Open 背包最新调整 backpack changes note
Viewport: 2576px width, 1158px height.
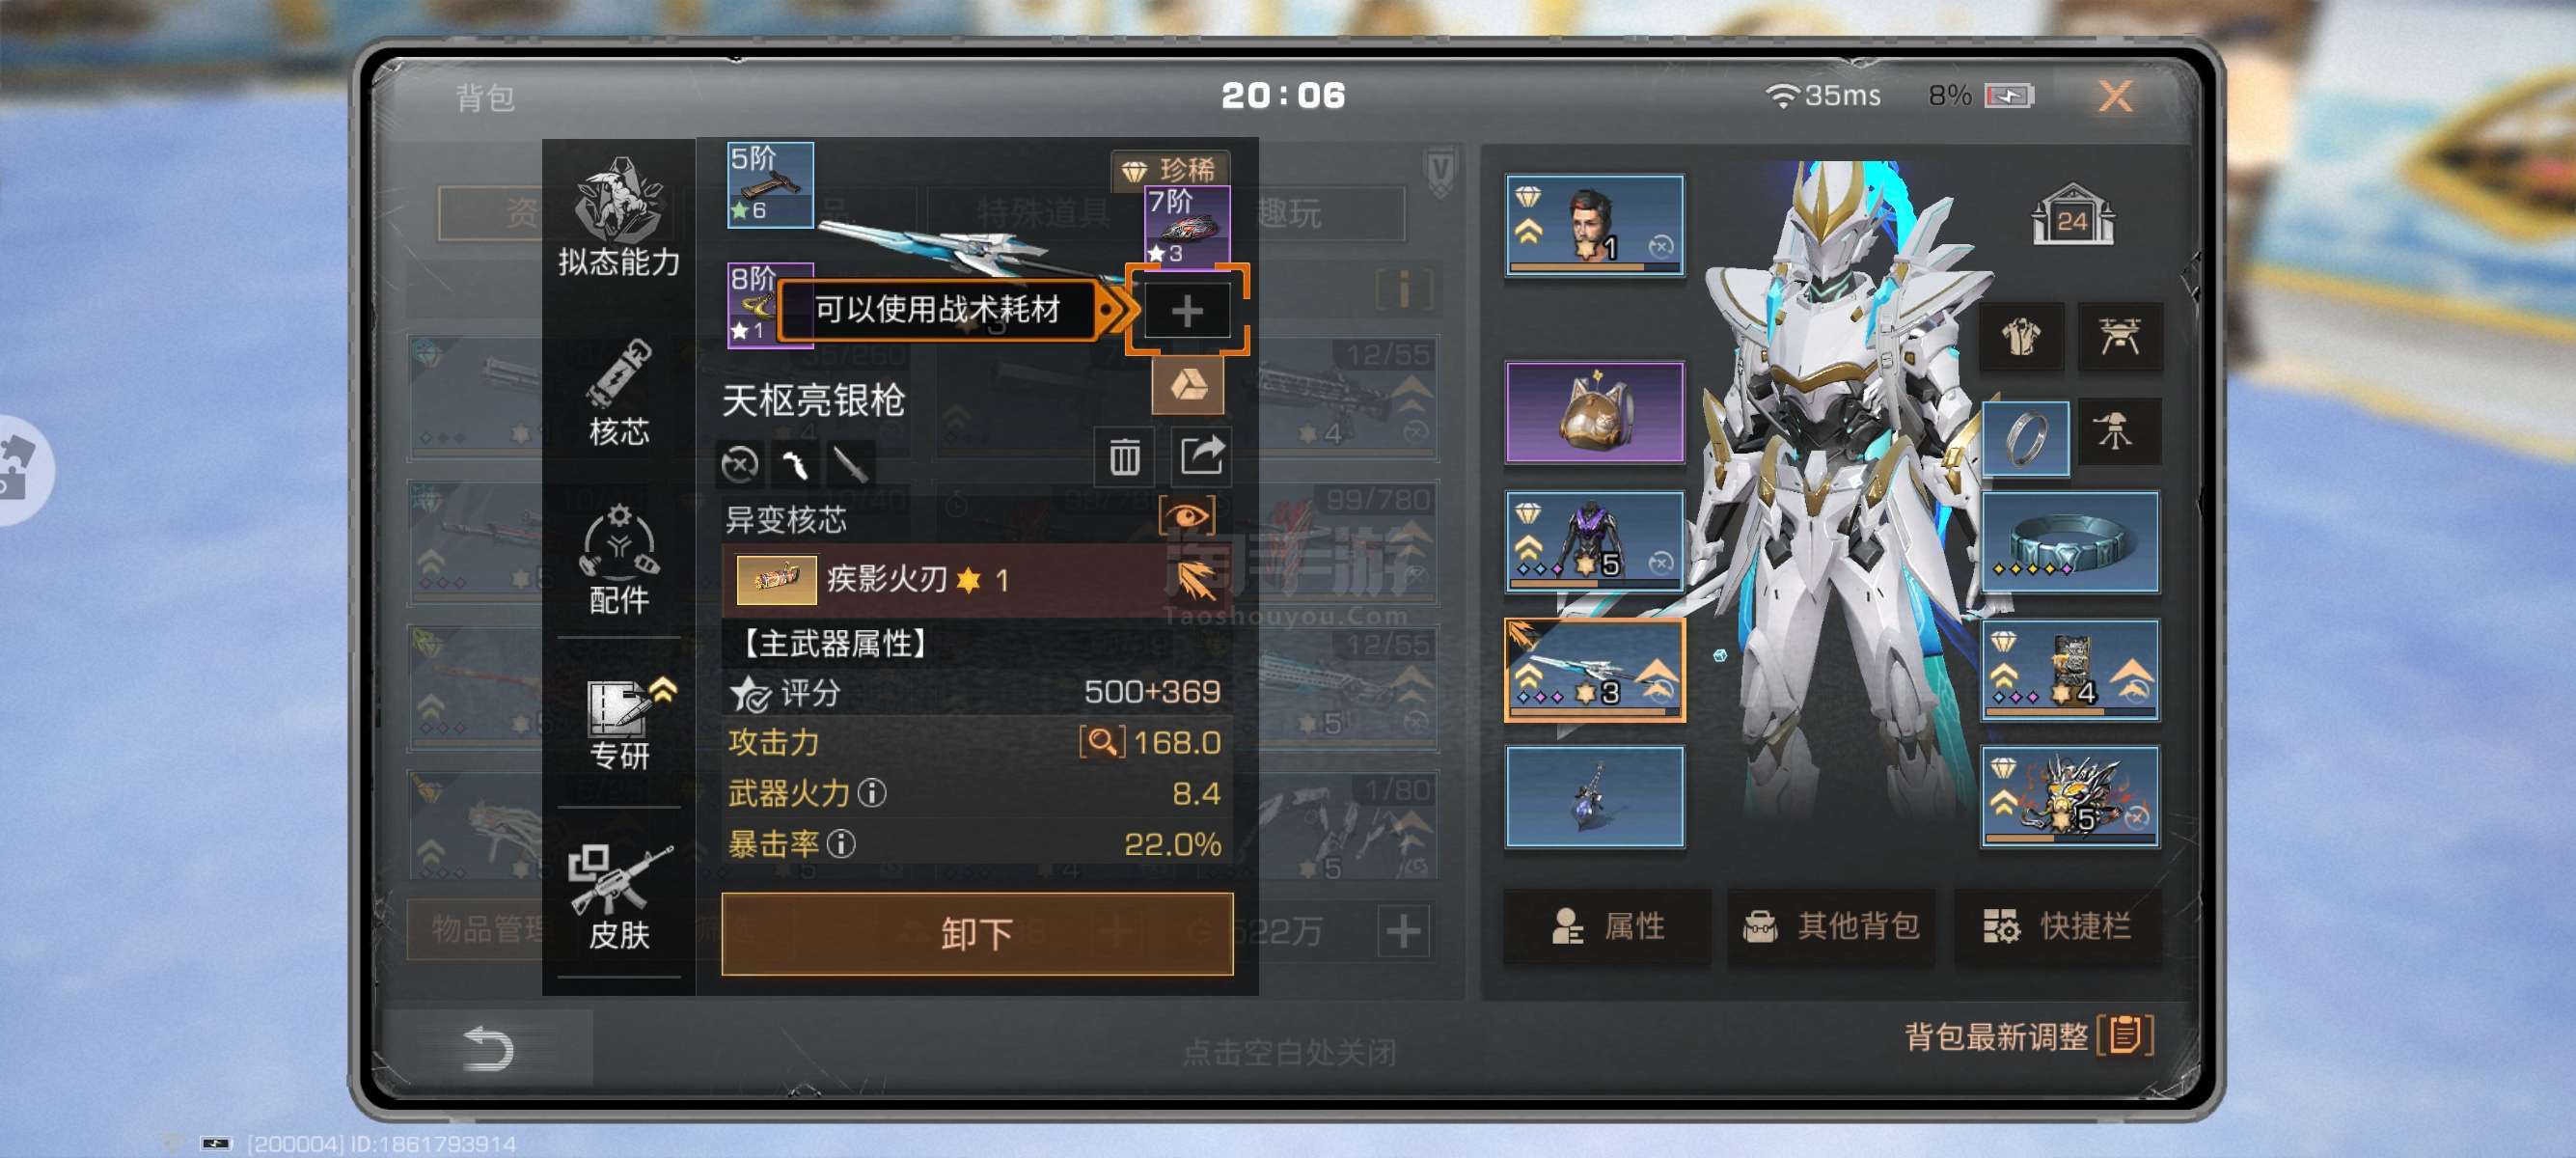2028,1036
